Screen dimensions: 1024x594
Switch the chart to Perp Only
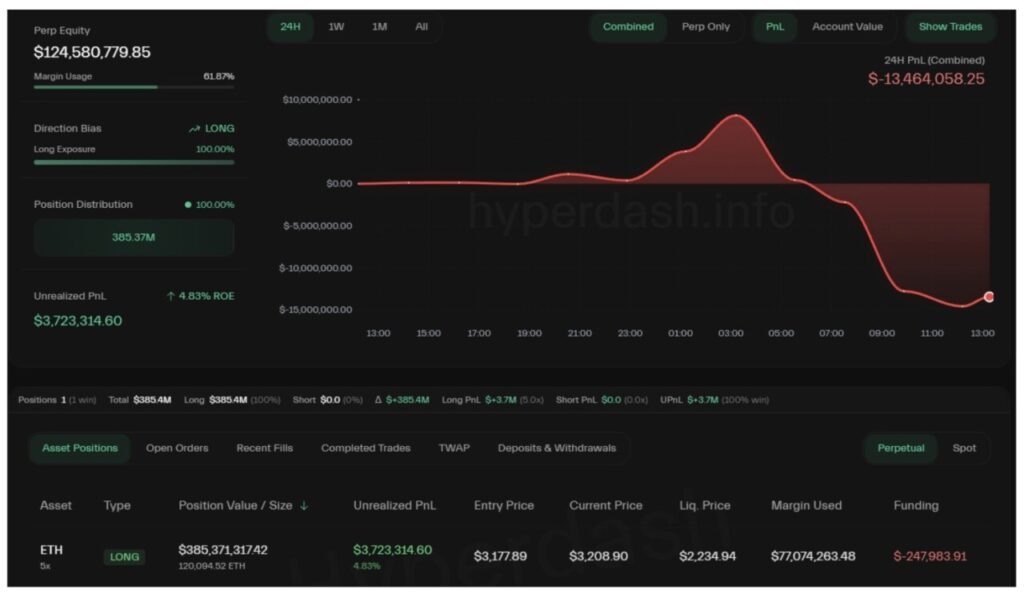click(706, 27)
